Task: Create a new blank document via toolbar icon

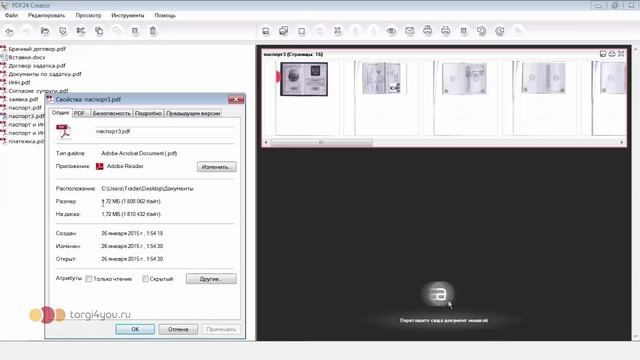Action: point(302,31)
